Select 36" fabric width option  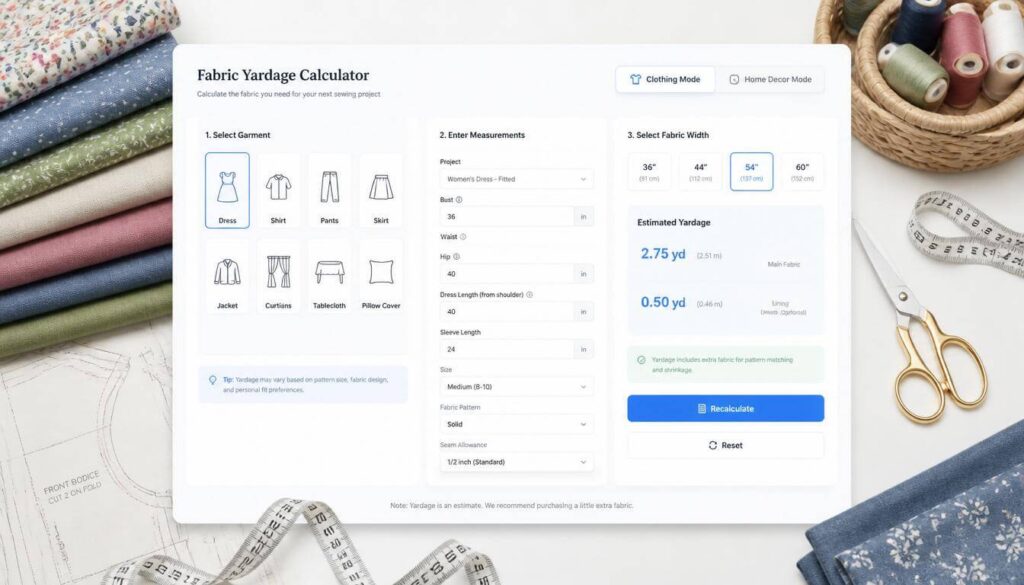[649, 172]
